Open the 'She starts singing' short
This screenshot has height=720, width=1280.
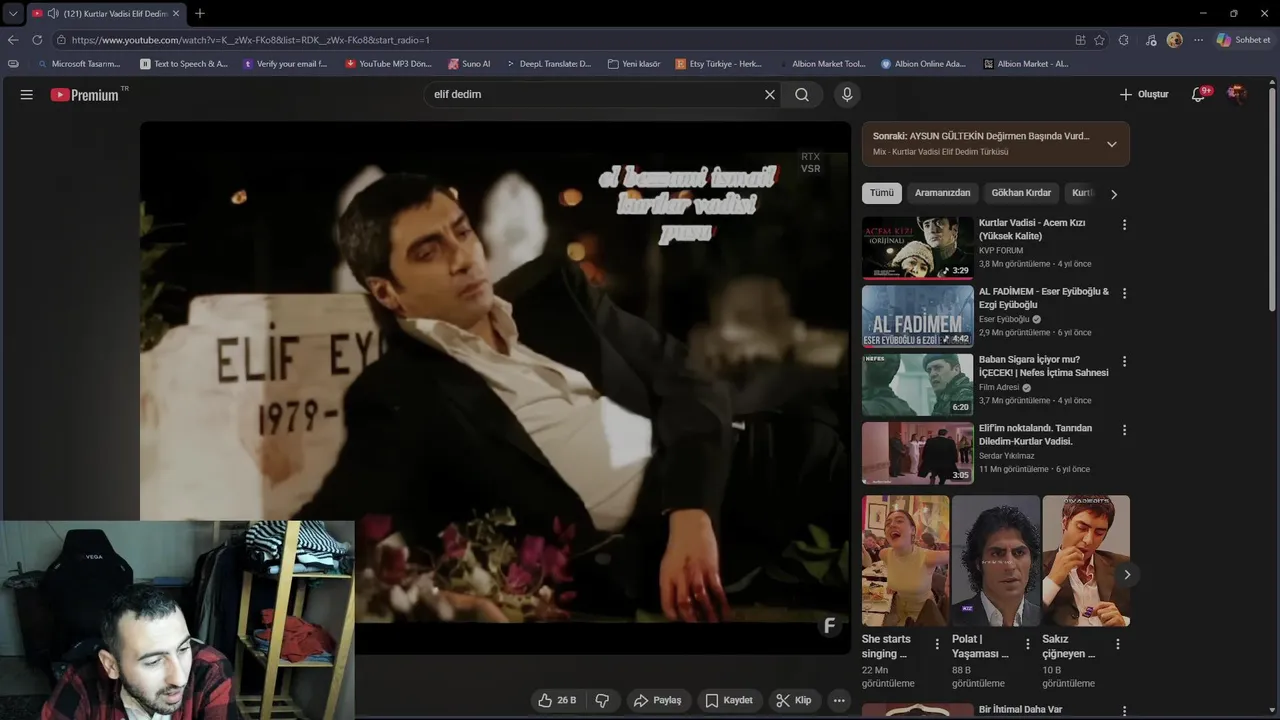(905, 560)
